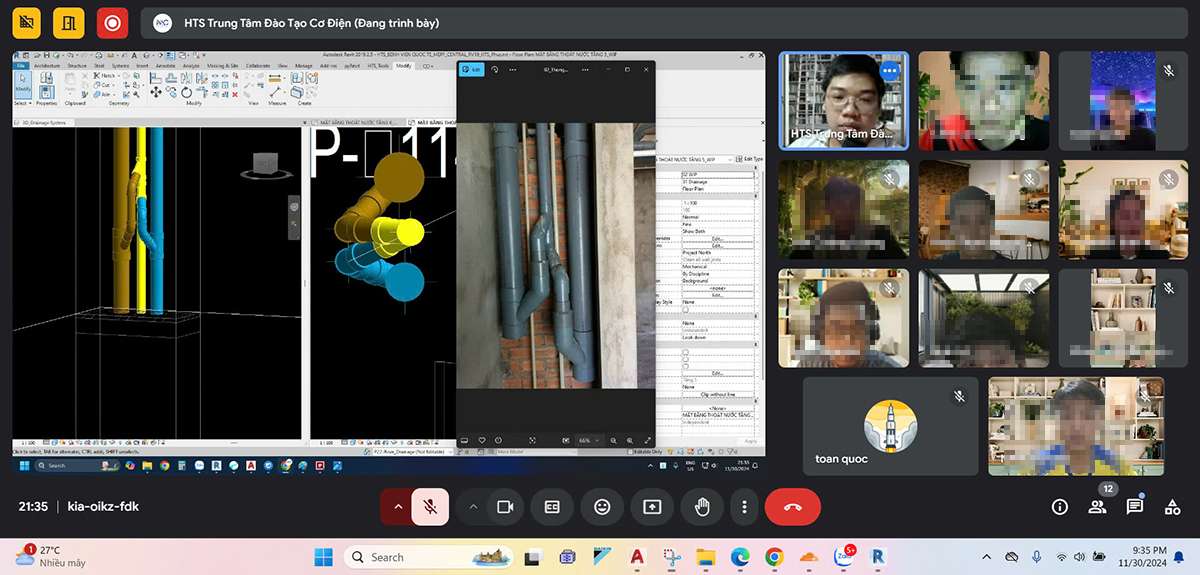Image resolution: width=1200 pixels, height=575 pixels.
Task: Click the ViewCube in the 3D view
Action: (x=266, y=166)
